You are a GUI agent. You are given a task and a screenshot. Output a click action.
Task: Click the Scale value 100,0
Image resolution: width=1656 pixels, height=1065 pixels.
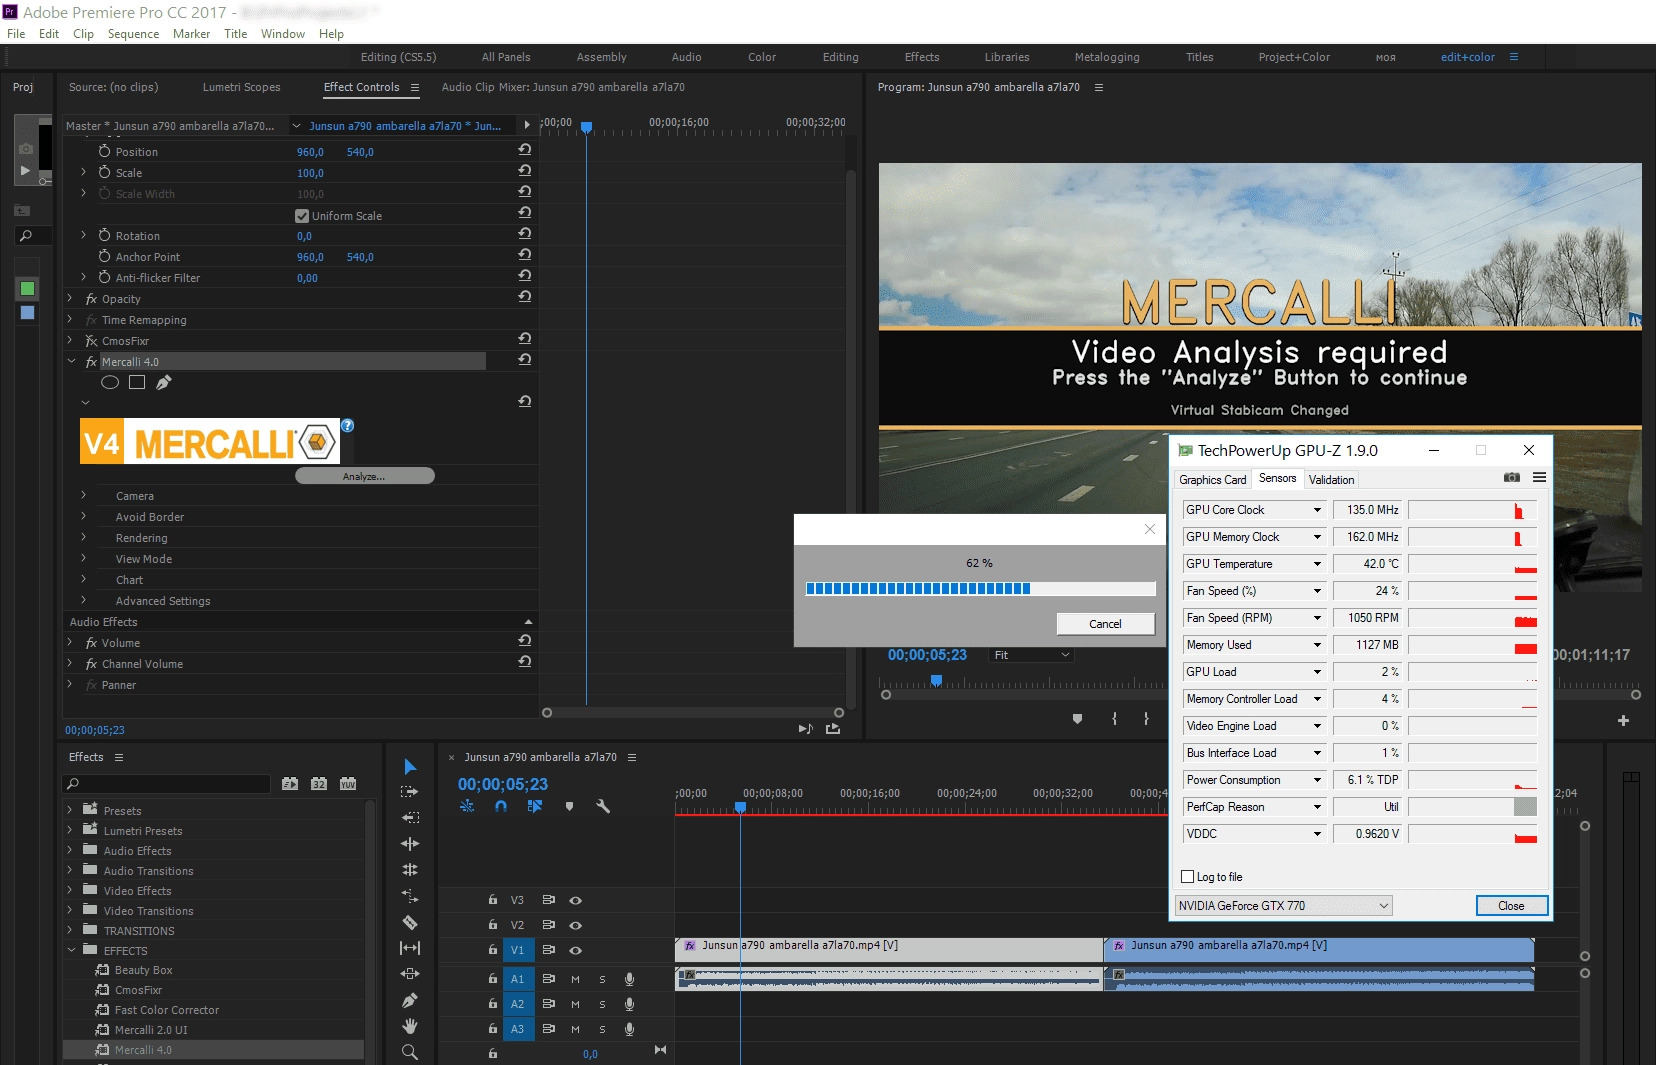coord(310,173)
